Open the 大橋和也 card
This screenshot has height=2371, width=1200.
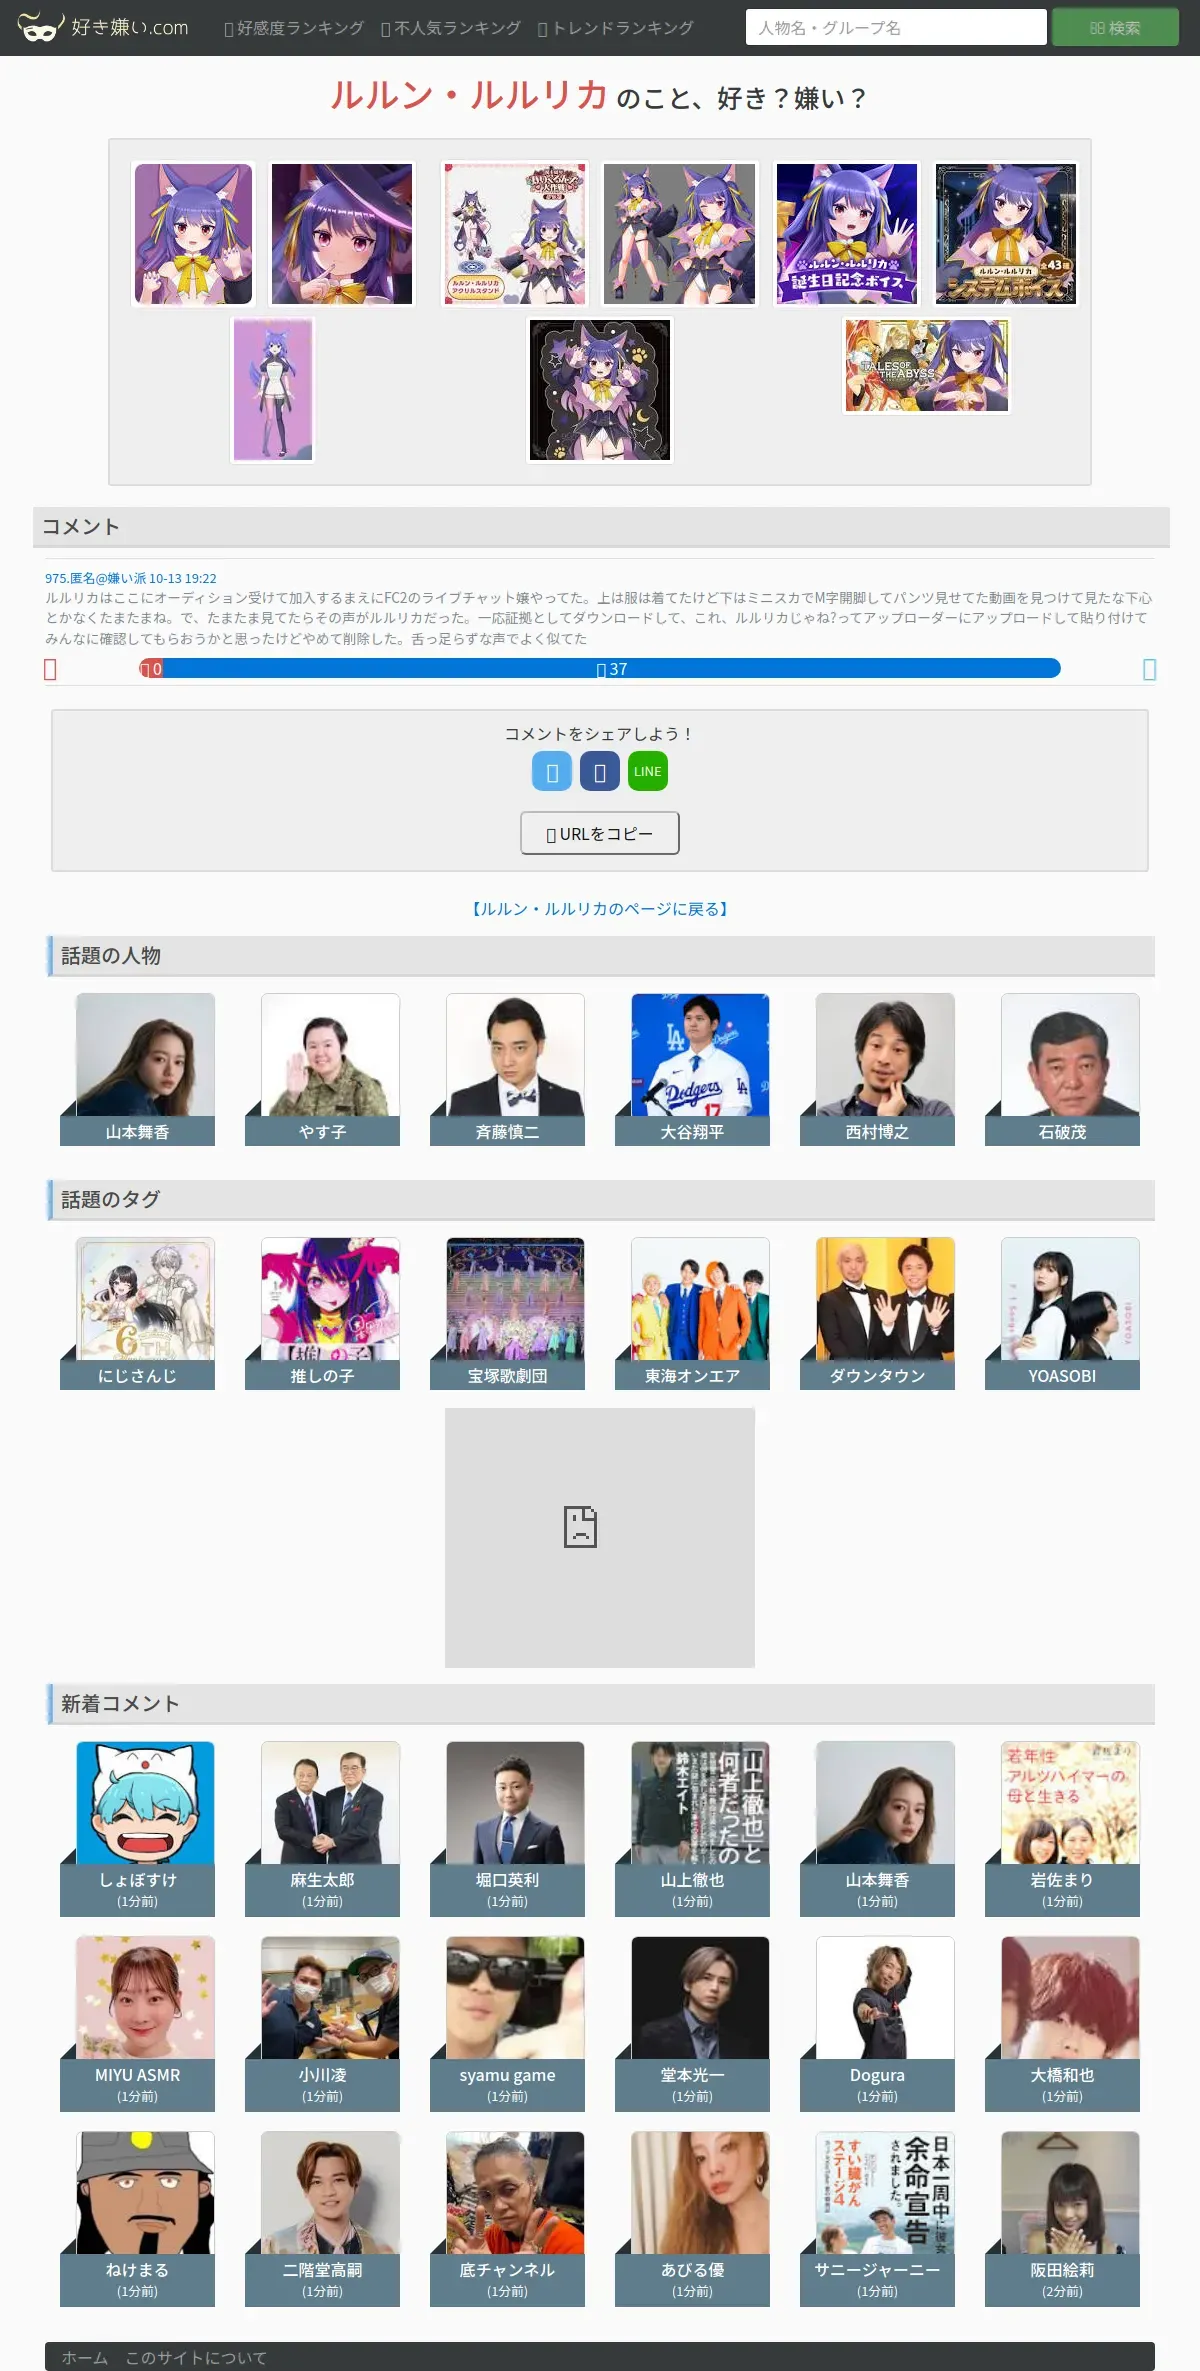(1063, 2023)
